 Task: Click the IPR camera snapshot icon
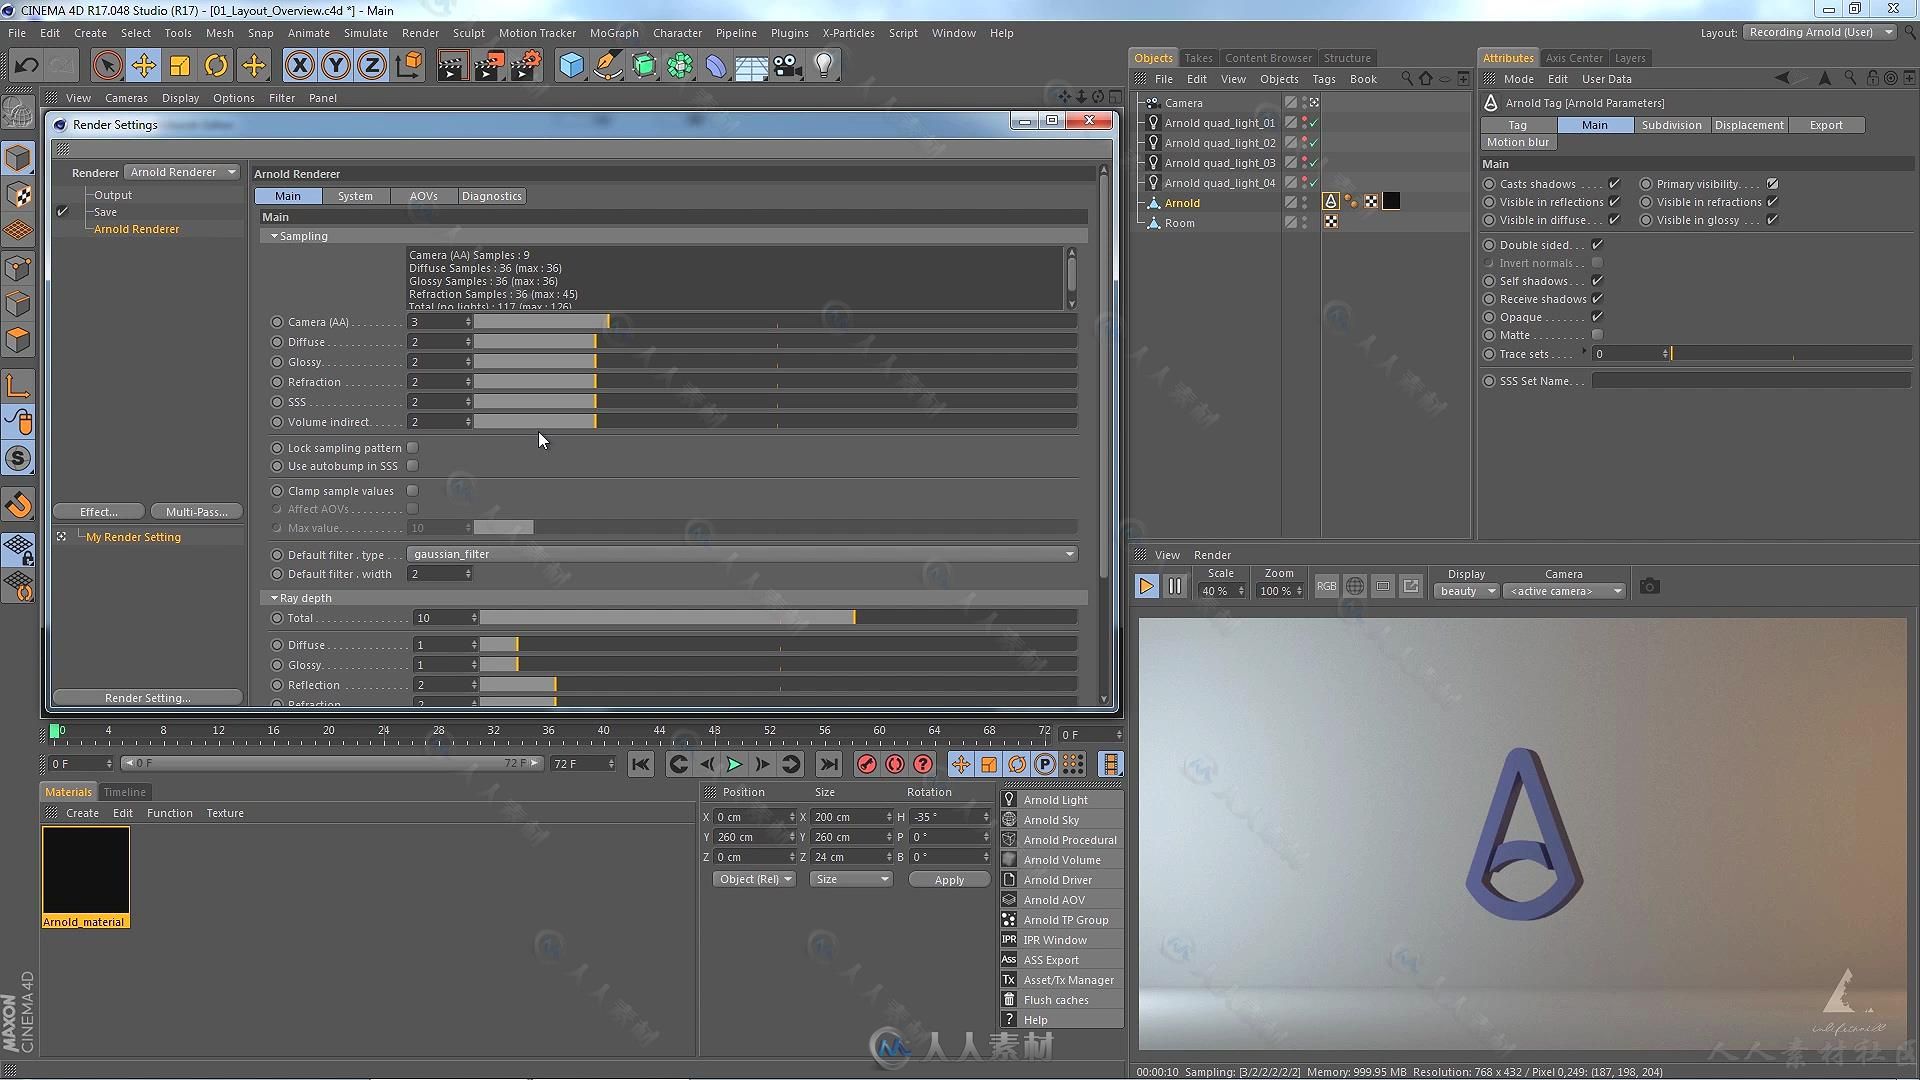[x=1650, y=587]
